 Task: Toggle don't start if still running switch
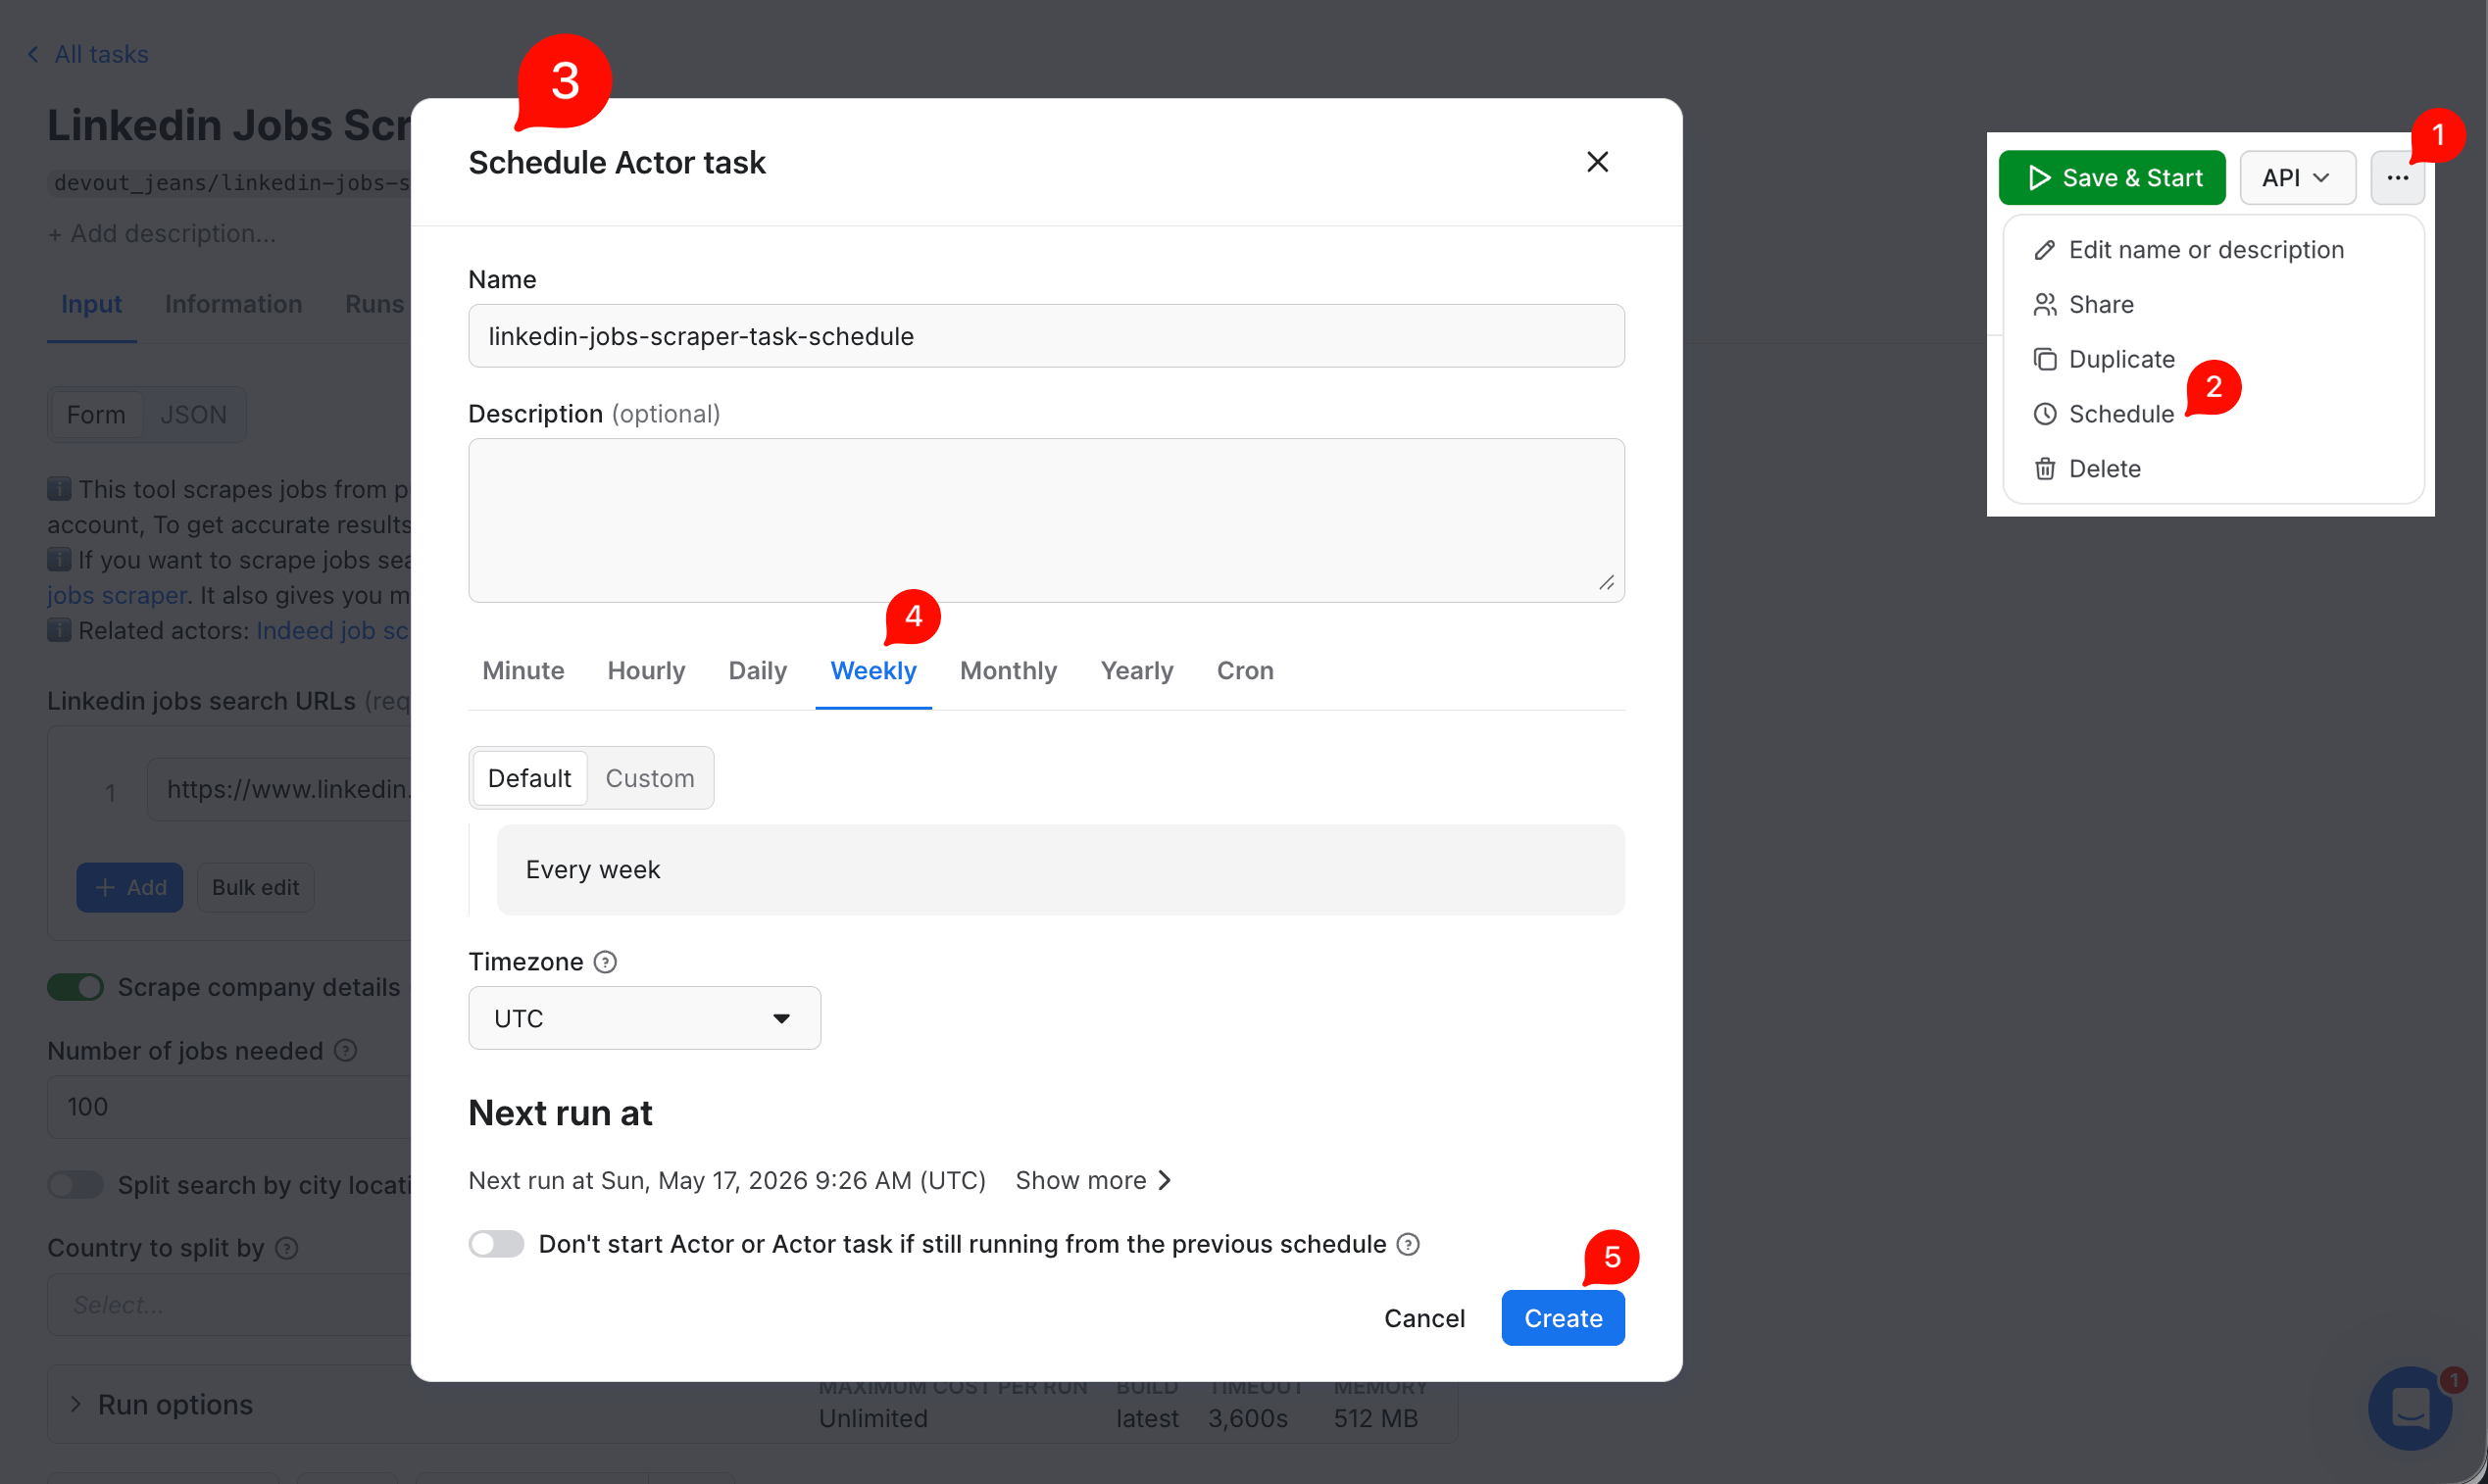click(496, 1244)
